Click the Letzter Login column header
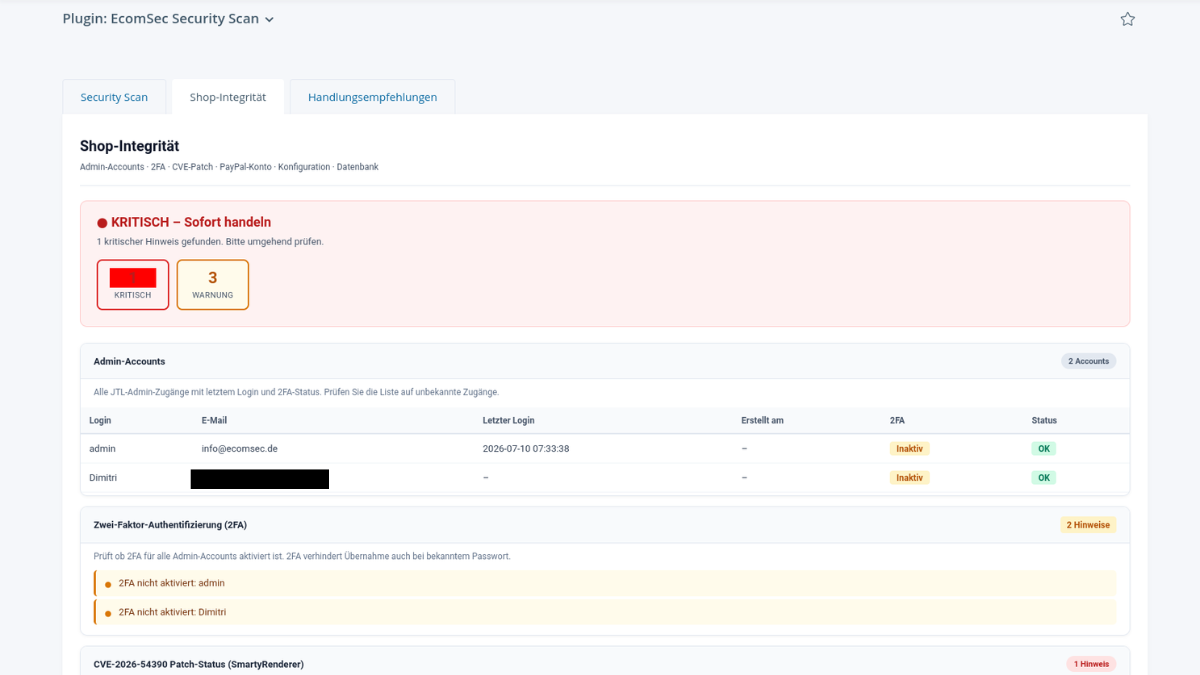This screenshot has height=675, width=1200. [508, 420]
